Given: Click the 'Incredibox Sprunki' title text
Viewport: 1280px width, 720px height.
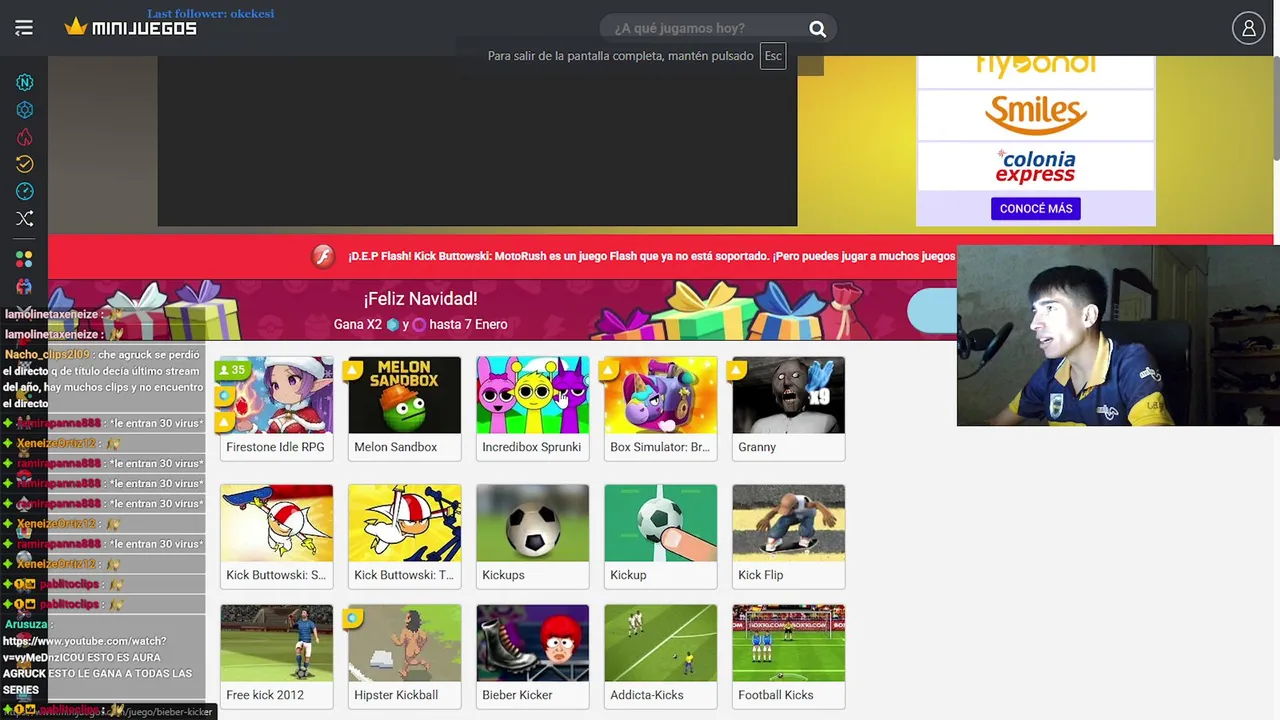Looking at the screenshot, I should pyautogui.click(x=531, y=447).
